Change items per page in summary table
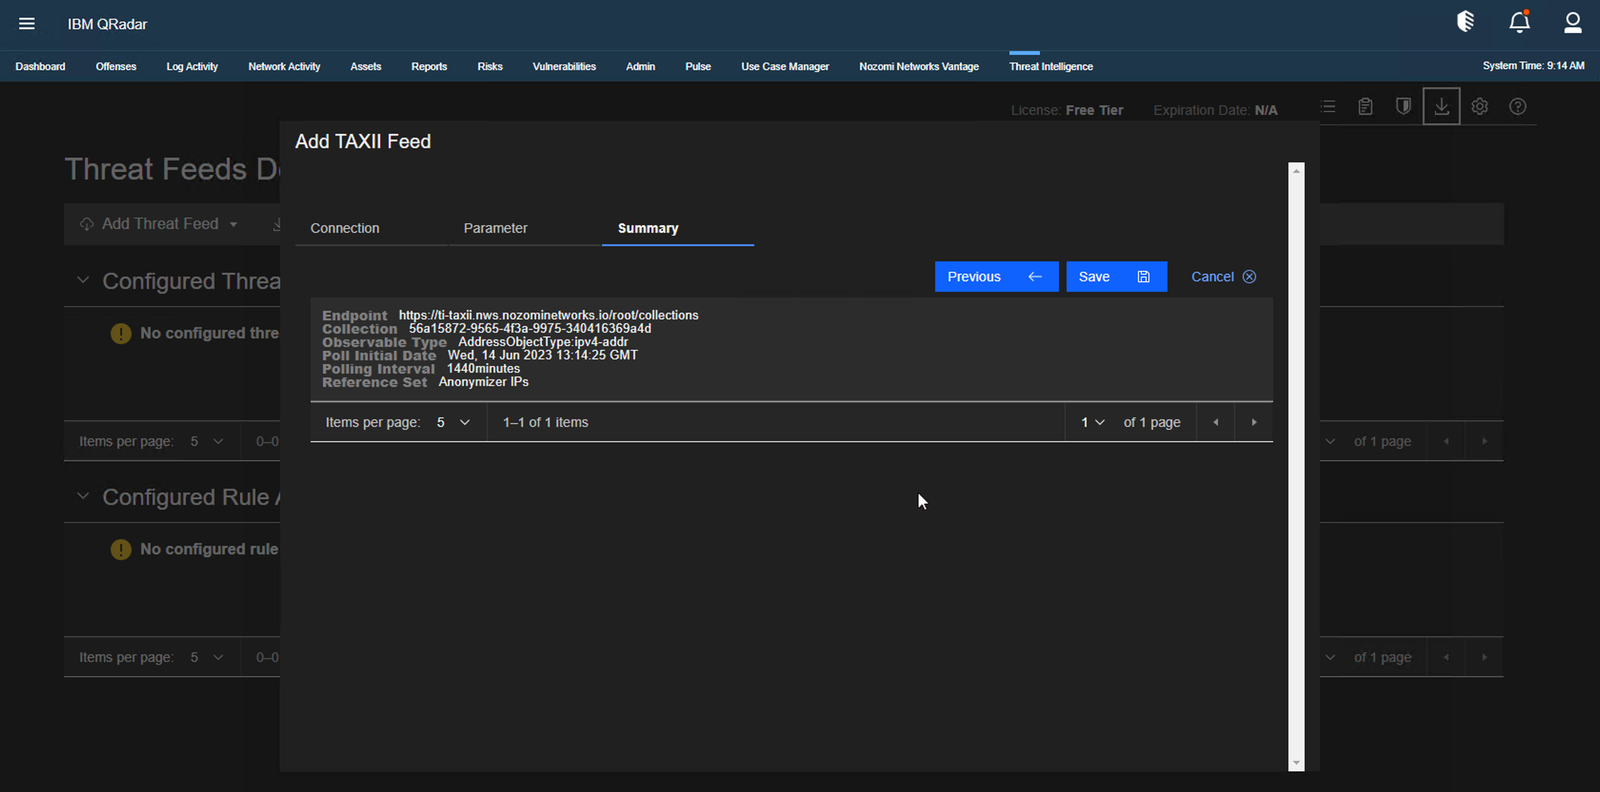 (x=453, y=422)
